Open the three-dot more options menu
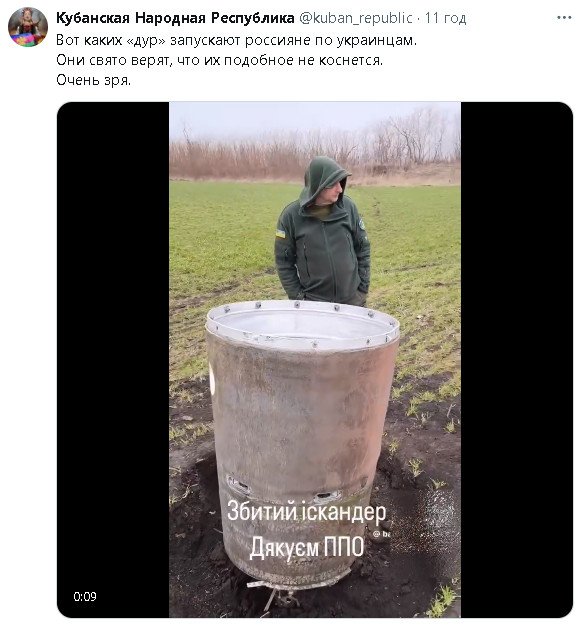The image size is (587, 629). click(x=564, y=18)
